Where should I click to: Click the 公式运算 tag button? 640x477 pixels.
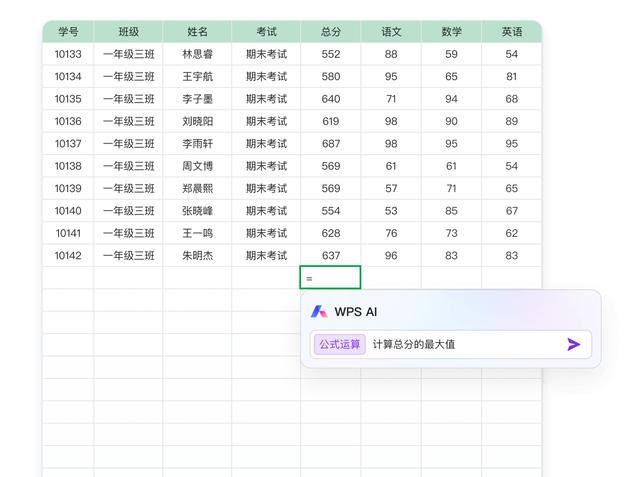point(340,344)
